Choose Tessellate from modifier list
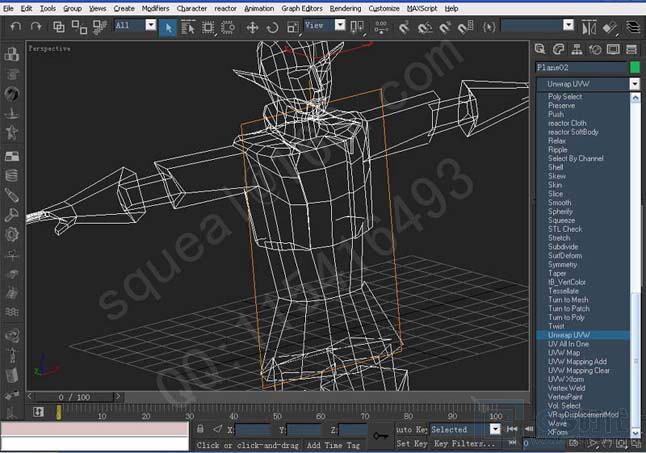 pyautogui.click(x=563, y=291)
